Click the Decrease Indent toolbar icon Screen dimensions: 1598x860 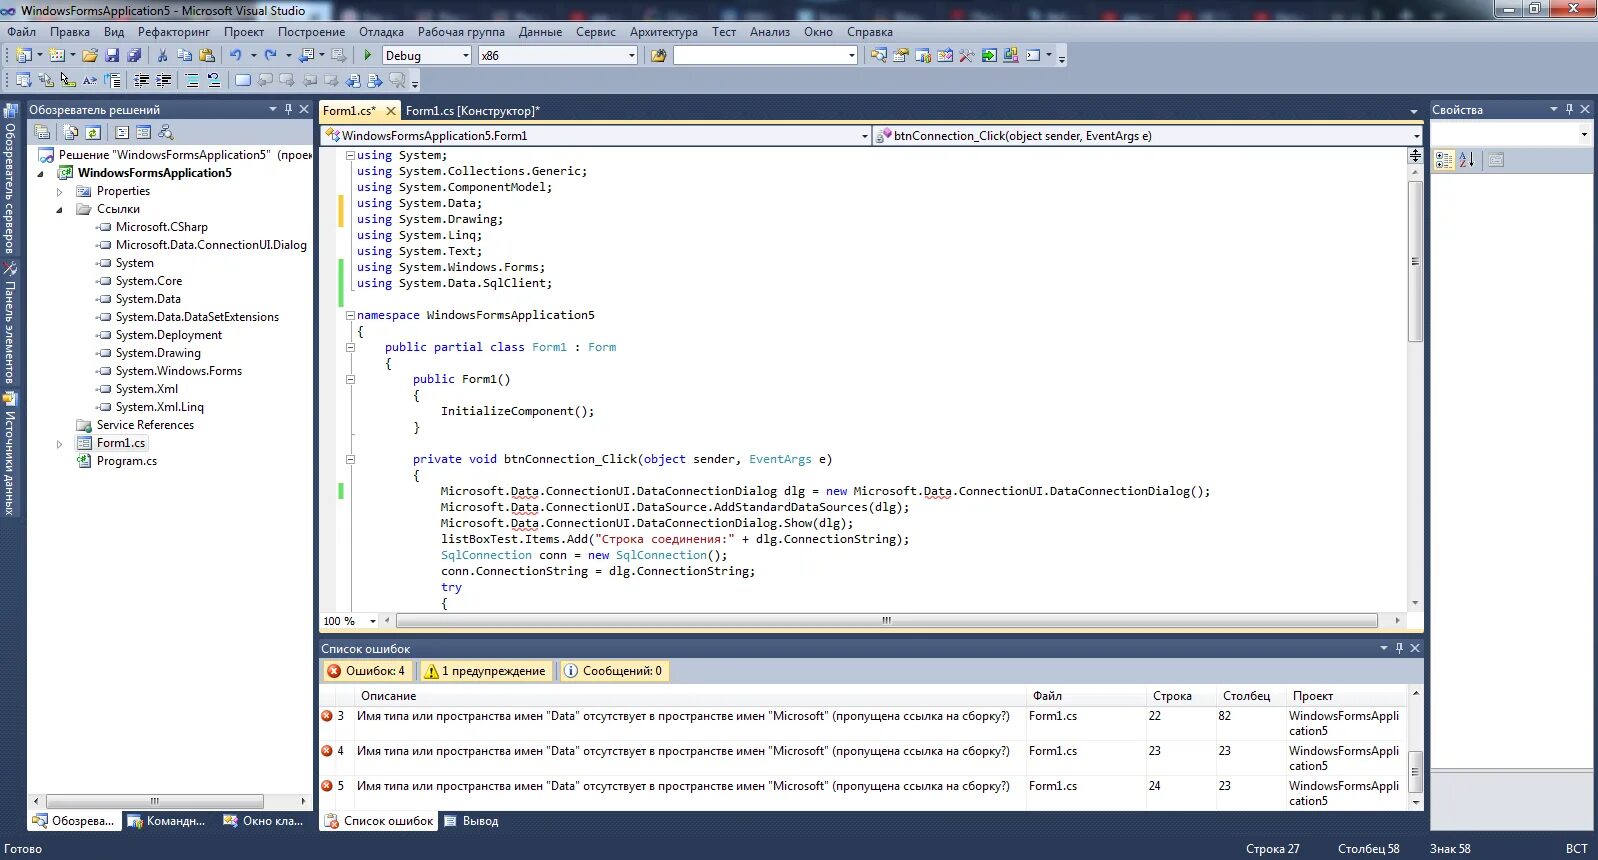click(x=142, y=80)
